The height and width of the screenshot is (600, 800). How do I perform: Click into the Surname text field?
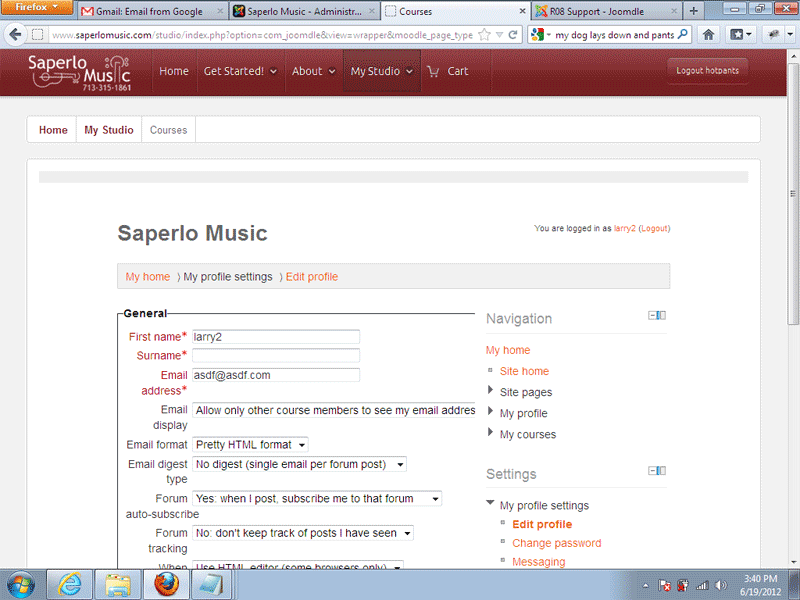point(275,355)
